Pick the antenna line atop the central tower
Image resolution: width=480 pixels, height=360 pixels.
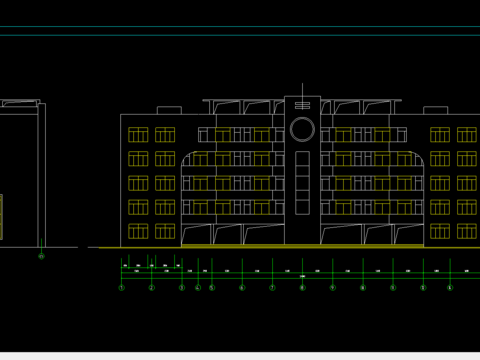click(x=302, y=90)
